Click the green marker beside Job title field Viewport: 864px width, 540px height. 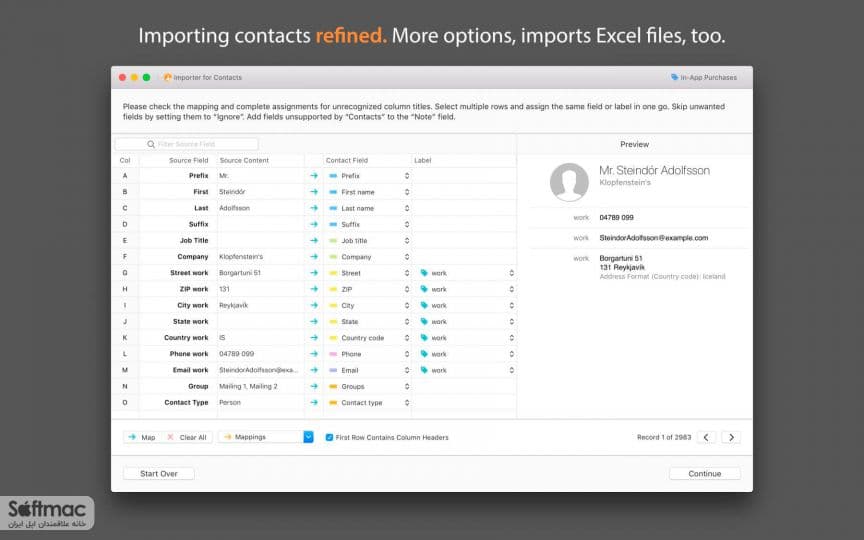[x=333, y=241]
